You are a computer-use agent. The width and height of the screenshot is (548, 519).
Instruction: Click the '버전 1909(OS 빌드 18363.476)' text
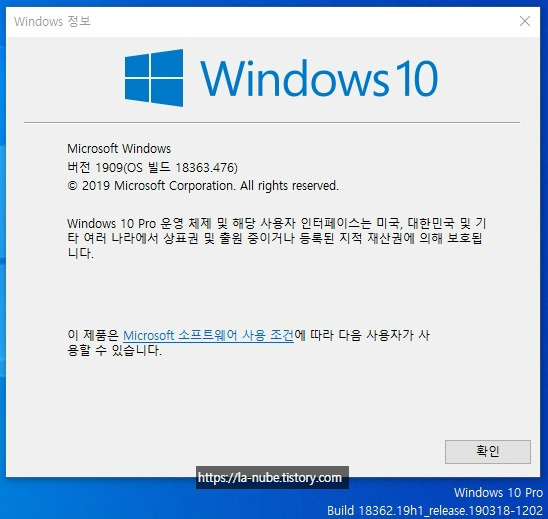point(152,167)
